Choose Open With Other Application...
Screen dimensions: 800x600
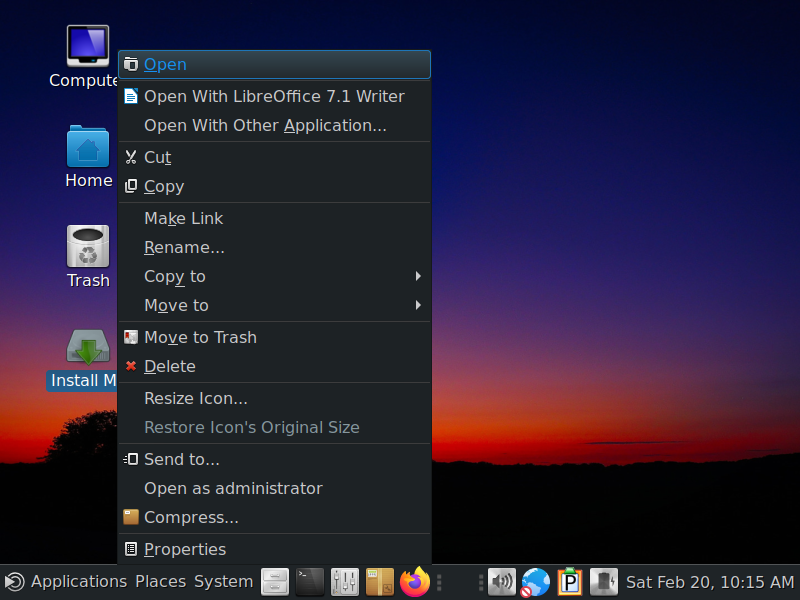pos(274,126)
